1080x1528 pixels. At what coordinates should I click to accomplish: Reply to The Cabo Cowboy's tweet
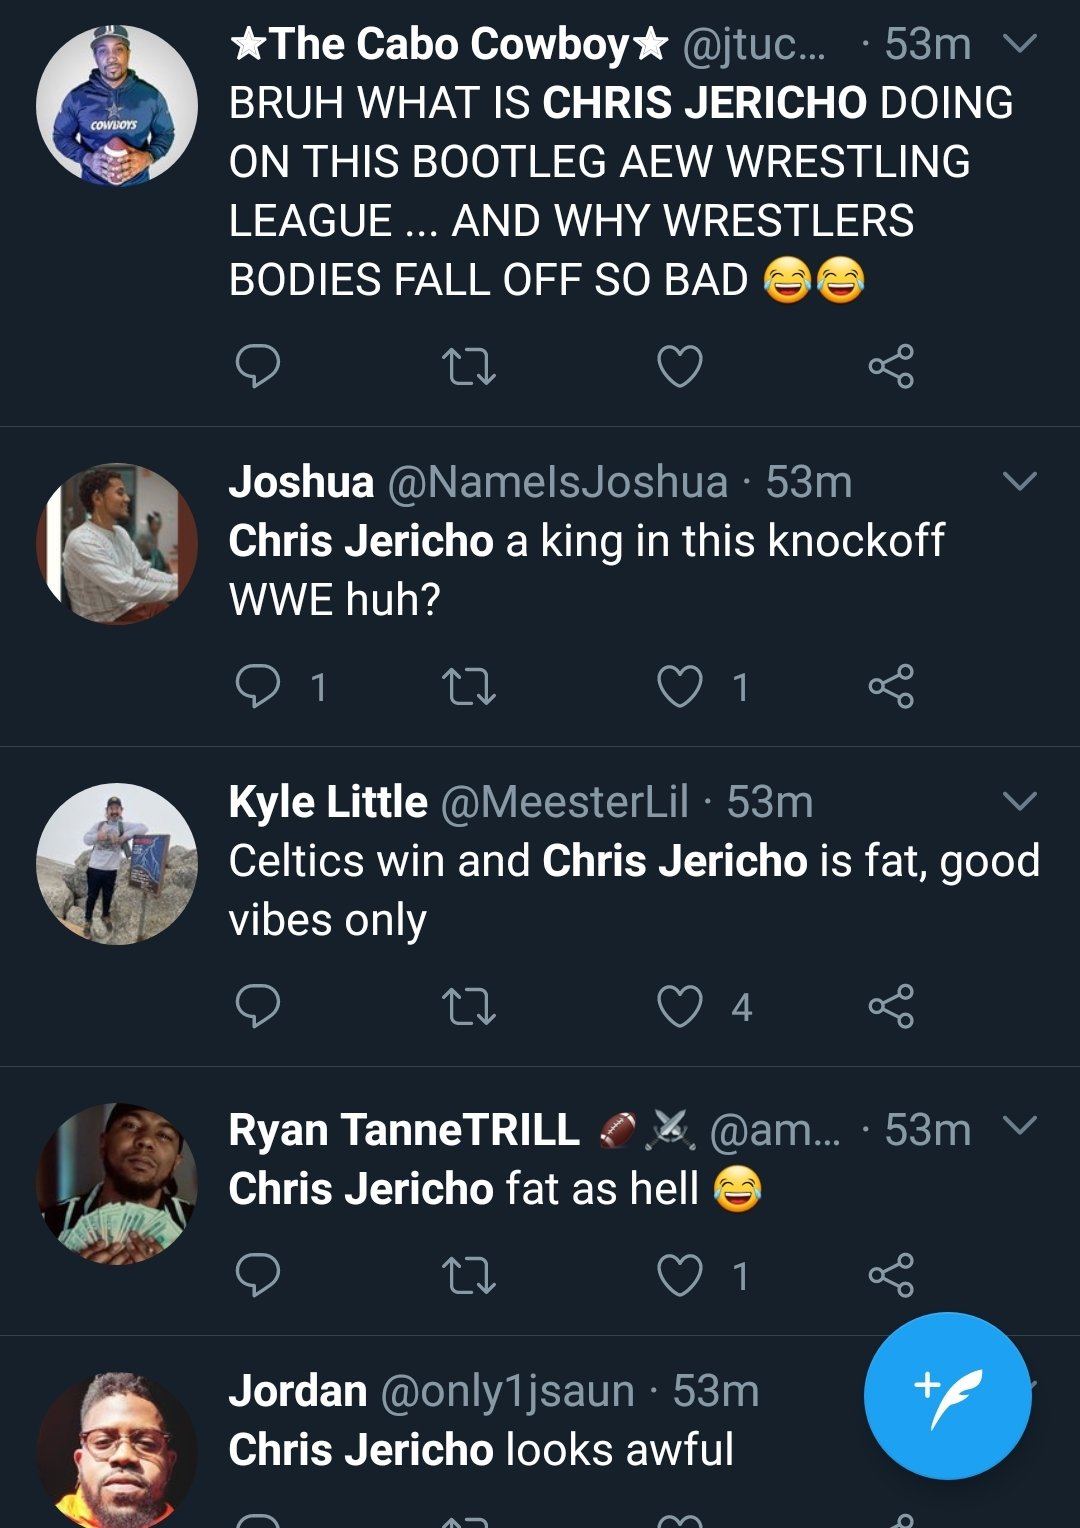257,366
